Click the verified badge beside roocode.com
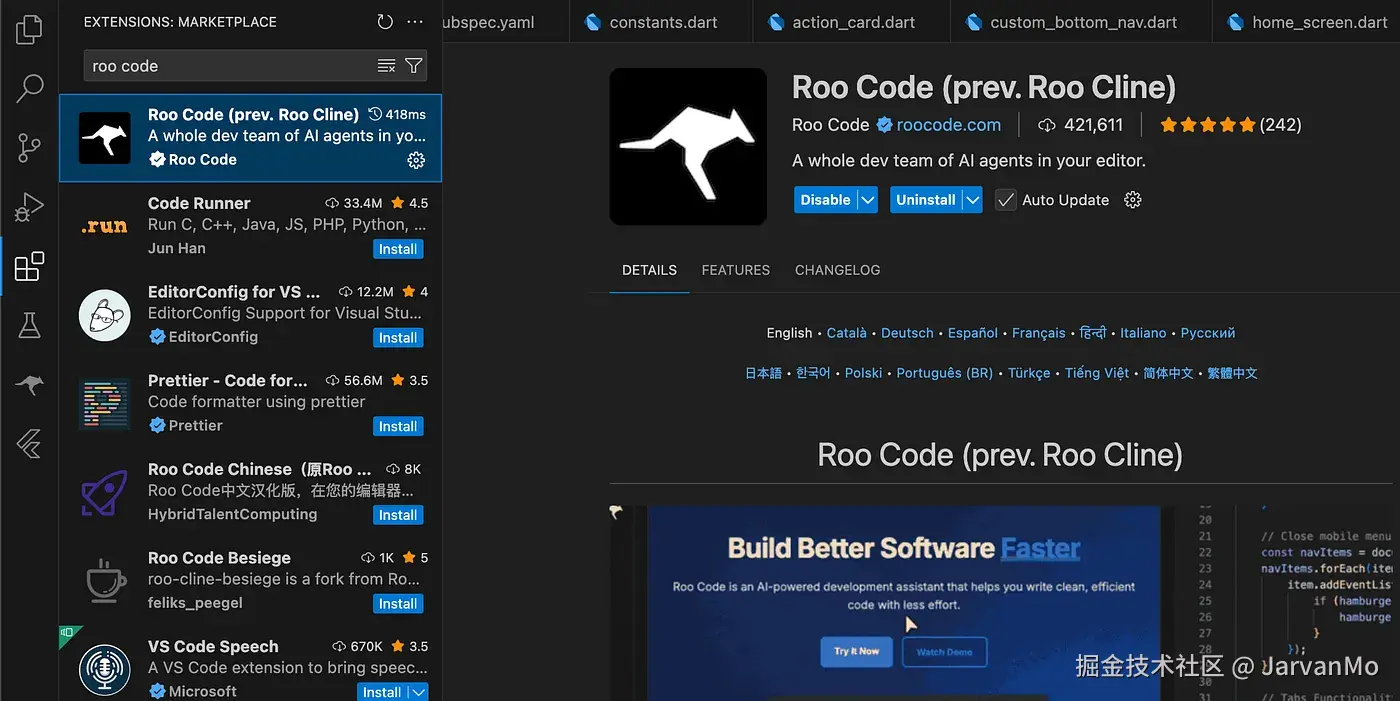Viewport: 1400px width, 701px height. point(884,125)
